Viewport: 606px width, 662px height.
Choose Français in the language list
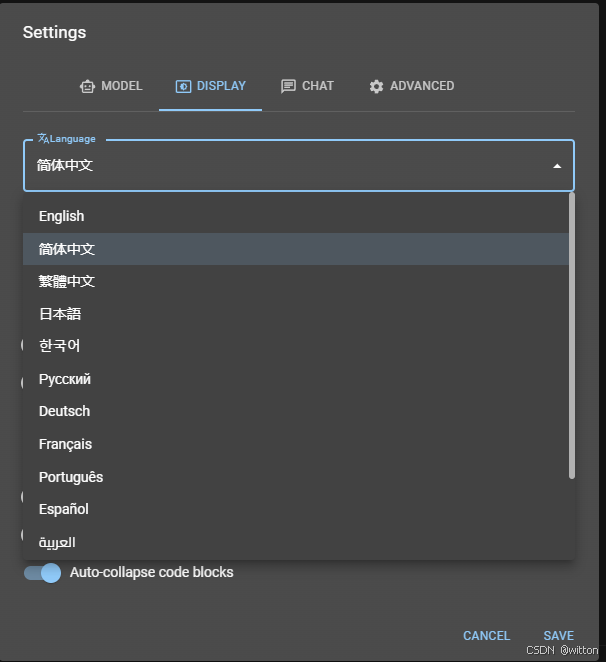click(x=65, y=444)
